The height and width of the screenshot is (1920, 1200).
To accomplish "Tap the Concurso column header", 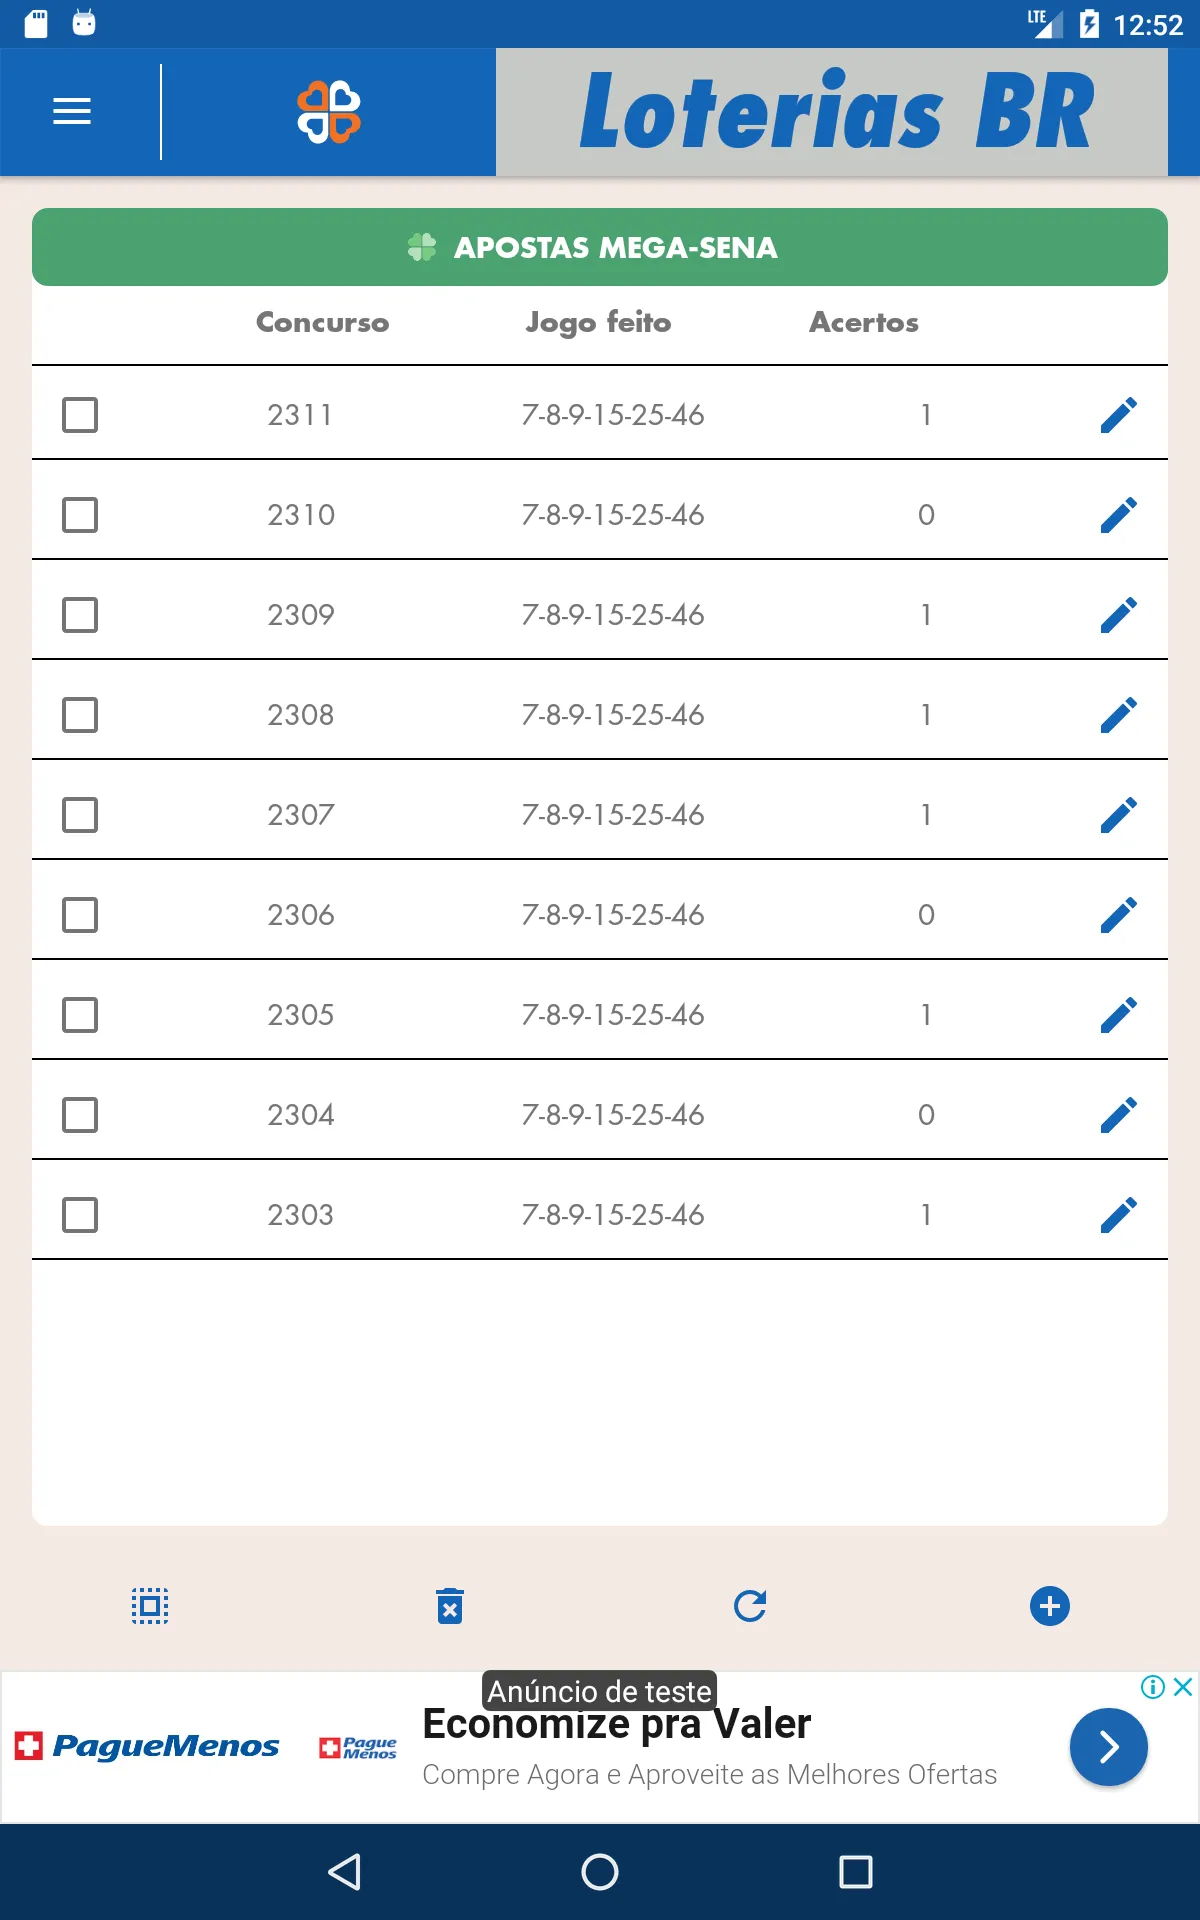I will [x=322, y=322].
